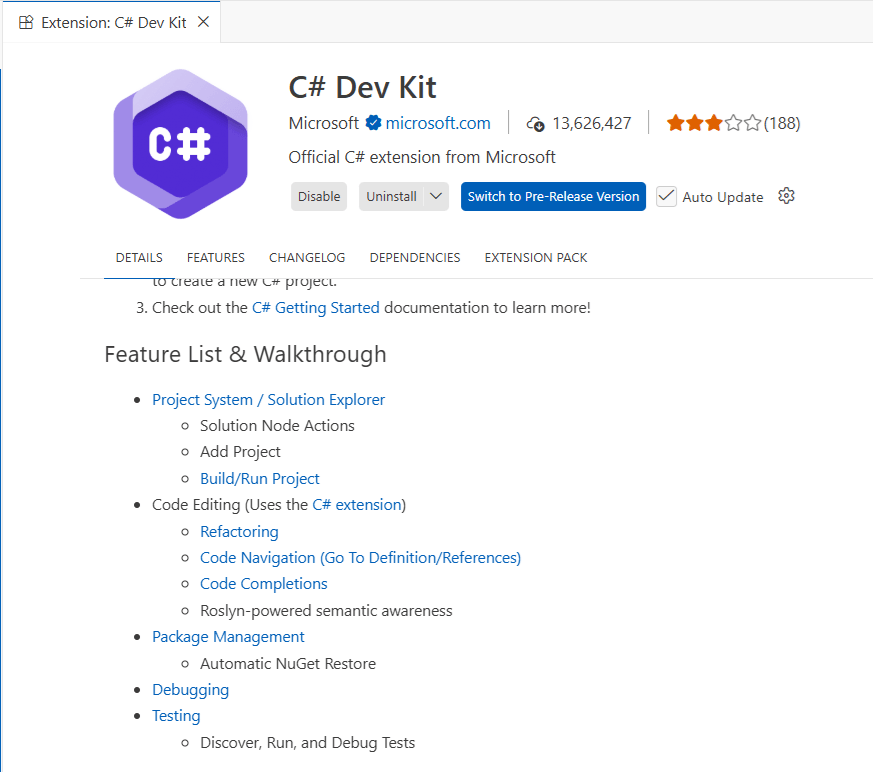Disable the C# Dev Kit extension
Screen dimensions: 873x772
(319, 196)
